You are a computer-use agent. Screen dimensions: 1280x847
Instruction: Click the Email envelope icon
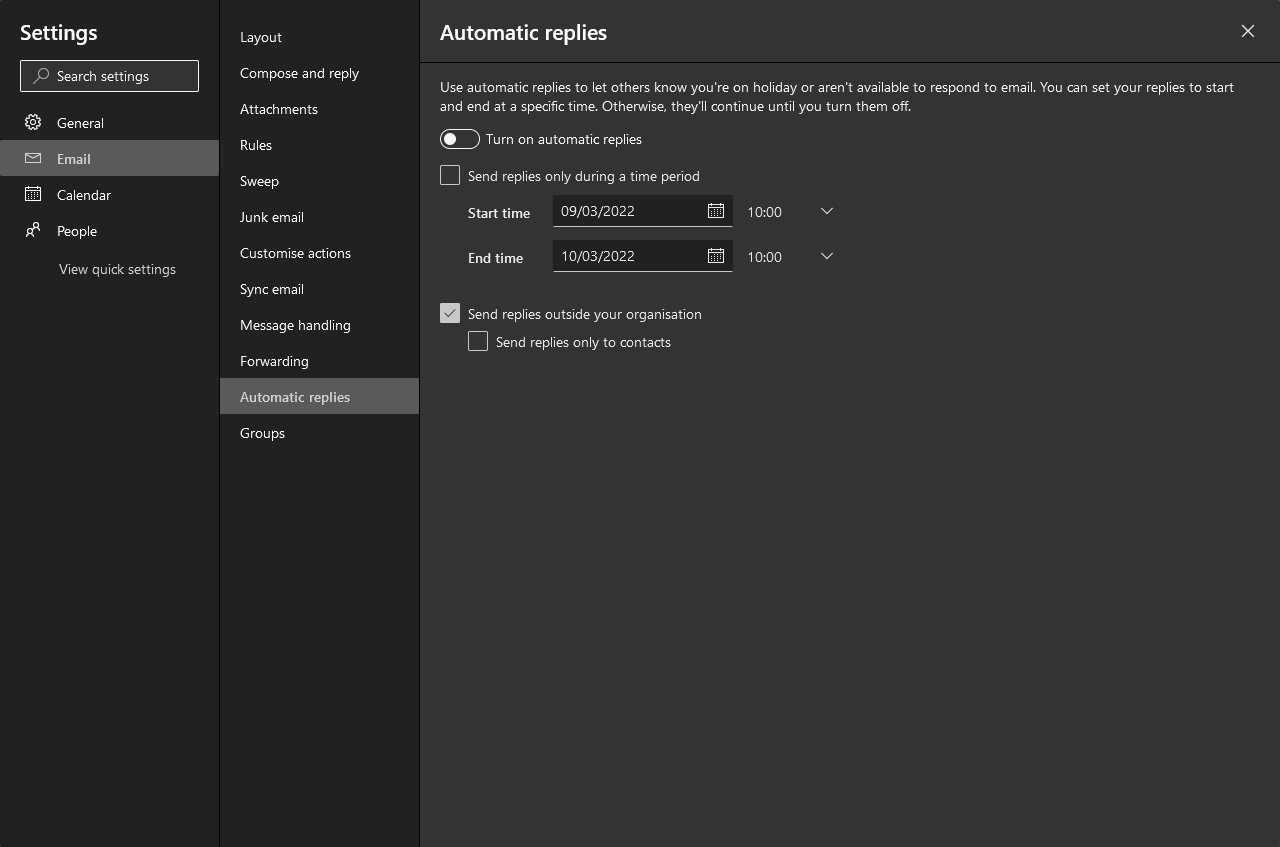tap(33, 158)
